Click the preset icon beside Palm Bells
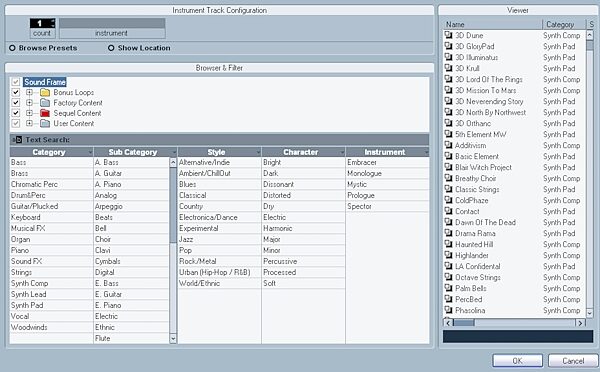 (448, 288)
